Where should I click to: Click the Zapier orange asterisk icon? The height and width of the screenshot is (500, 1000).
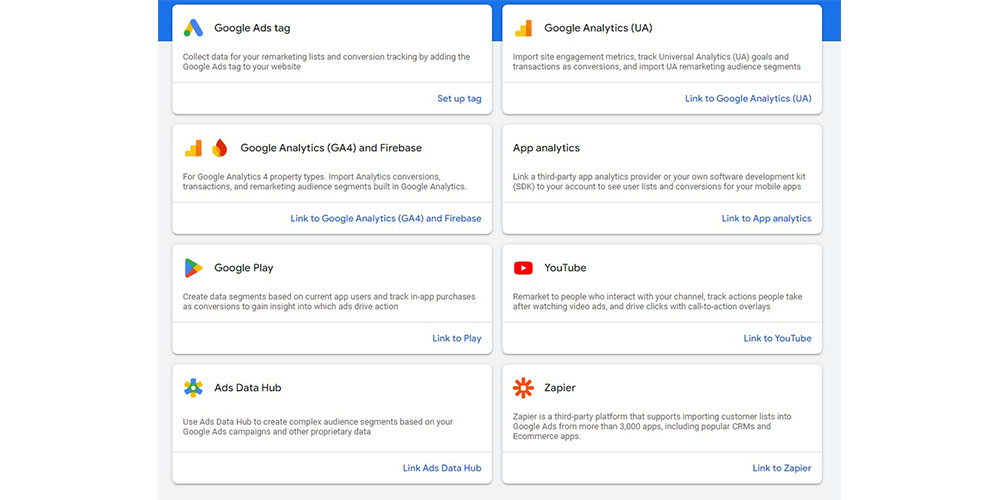[x=523, y=388]
